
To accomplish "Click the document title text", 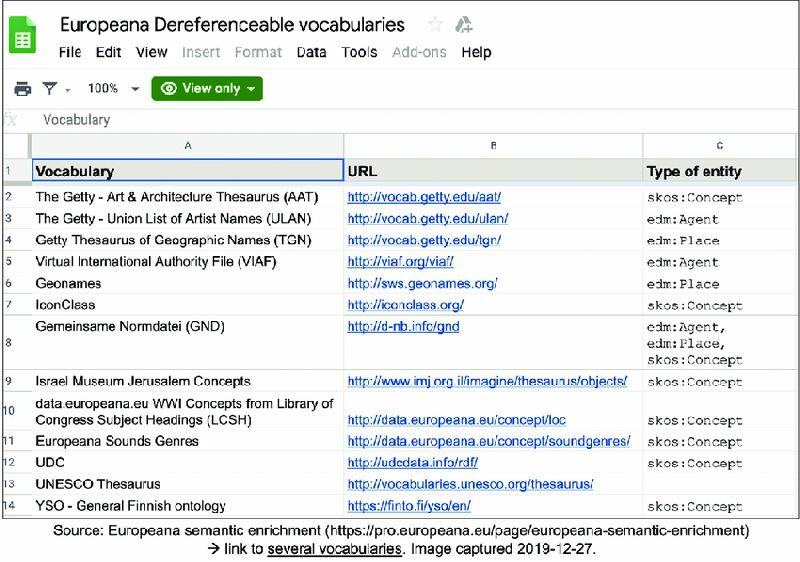I will (x=232, y=24).
